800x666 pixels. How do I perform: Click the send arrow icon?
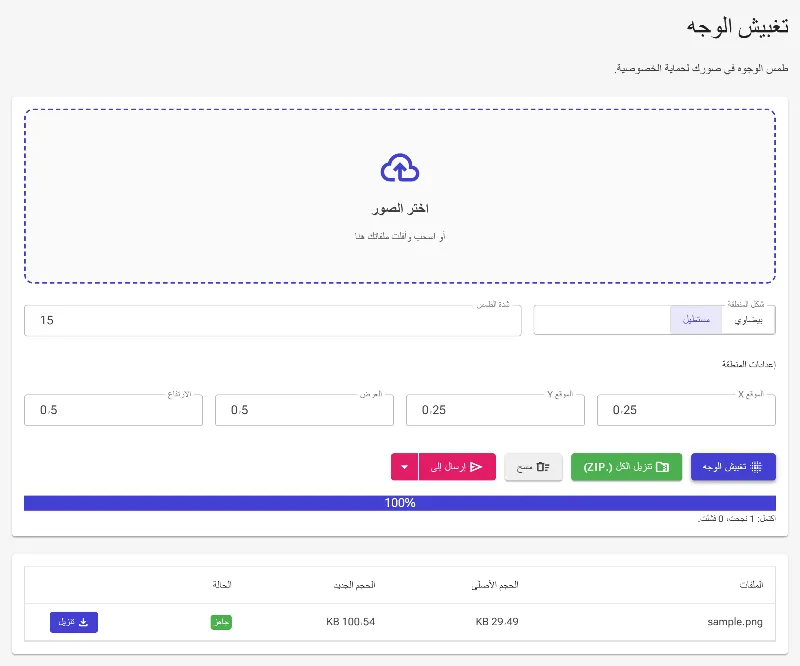click(x=476, y=467)
